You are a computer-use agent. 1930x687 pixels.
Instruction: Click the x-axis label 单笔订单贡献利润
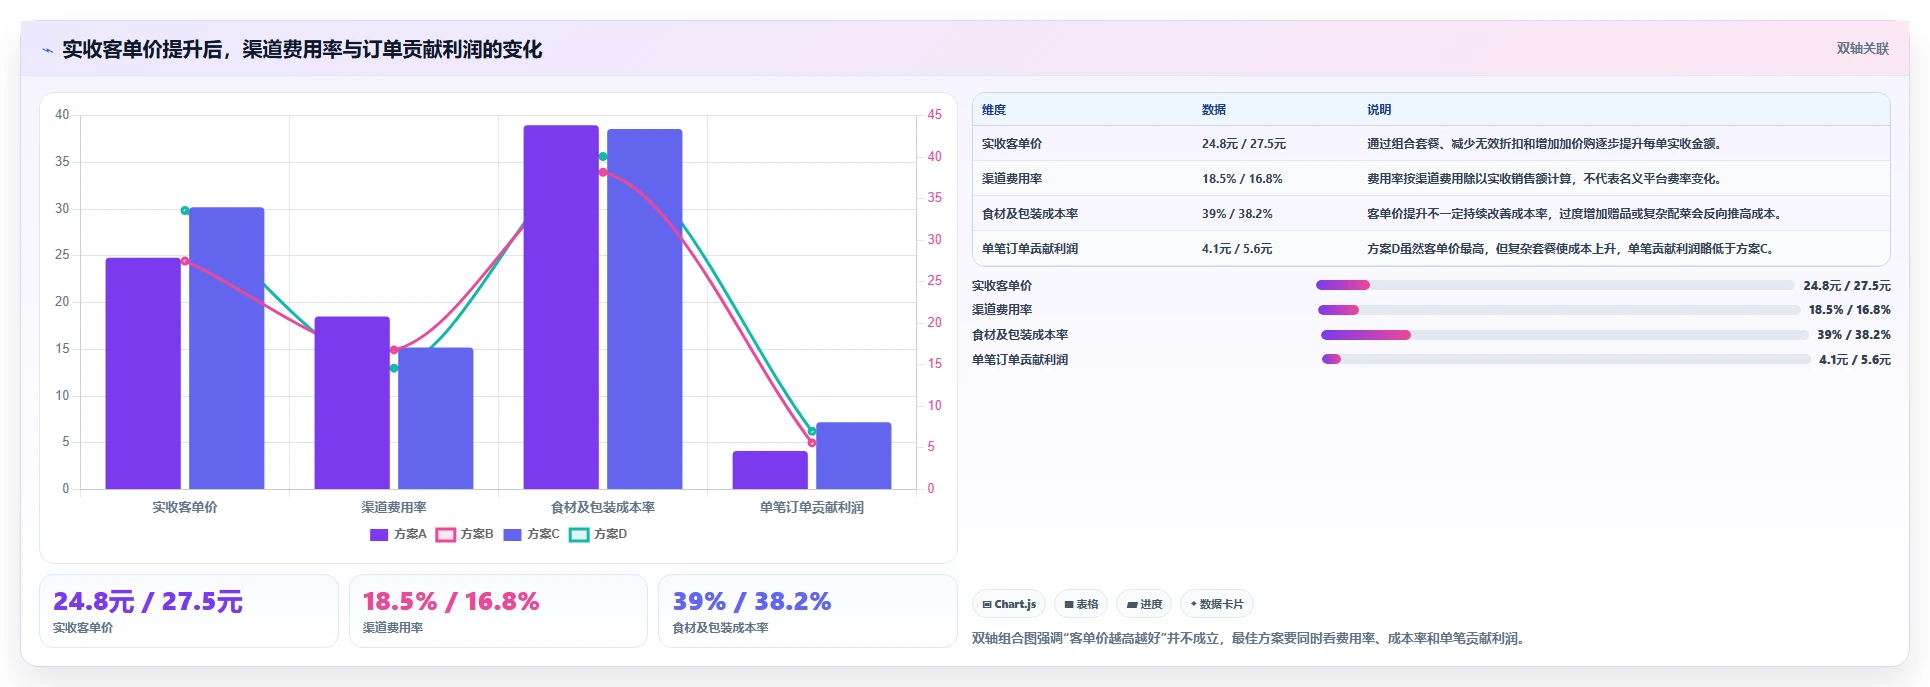[812, 508]
